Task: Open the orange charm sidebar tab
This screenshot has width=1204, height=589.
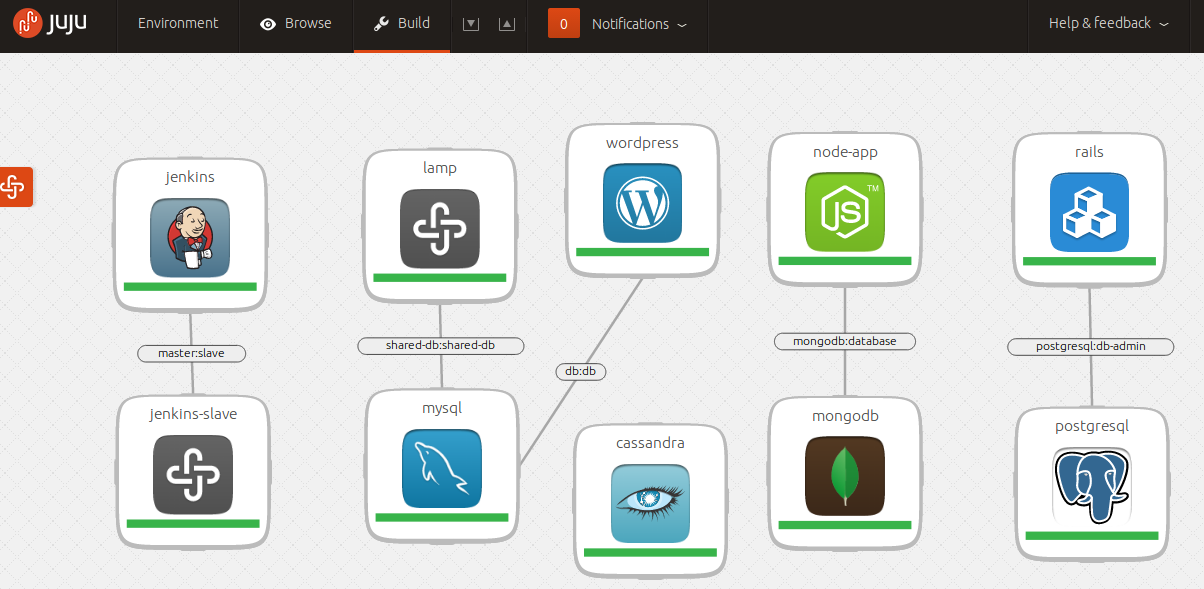Action: click(16, 186)
